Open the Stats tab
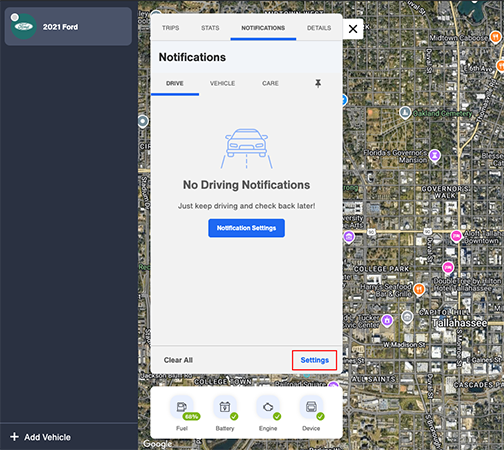This screenshot has height=450, width=504. tap(210, 28)
